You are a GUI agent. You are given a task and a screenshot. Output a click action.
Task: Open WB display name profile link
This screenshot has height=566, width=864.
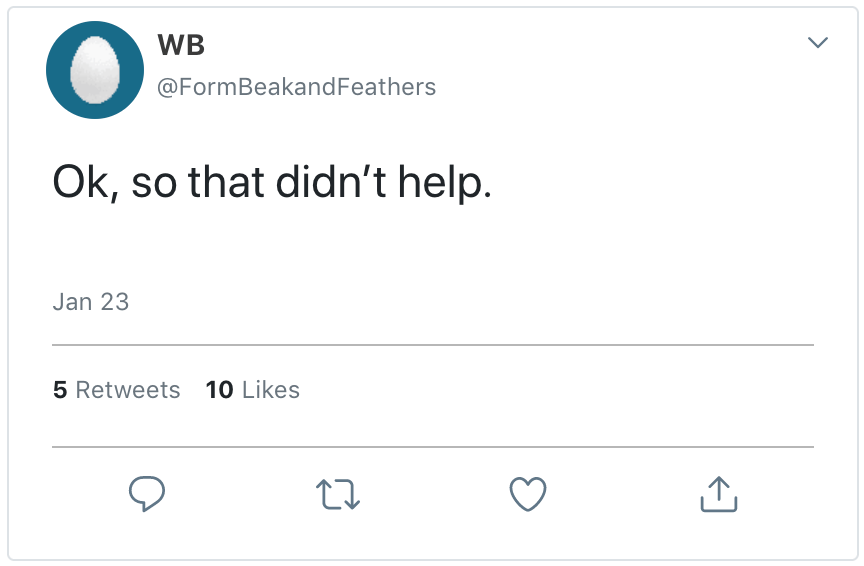(181, 44)
